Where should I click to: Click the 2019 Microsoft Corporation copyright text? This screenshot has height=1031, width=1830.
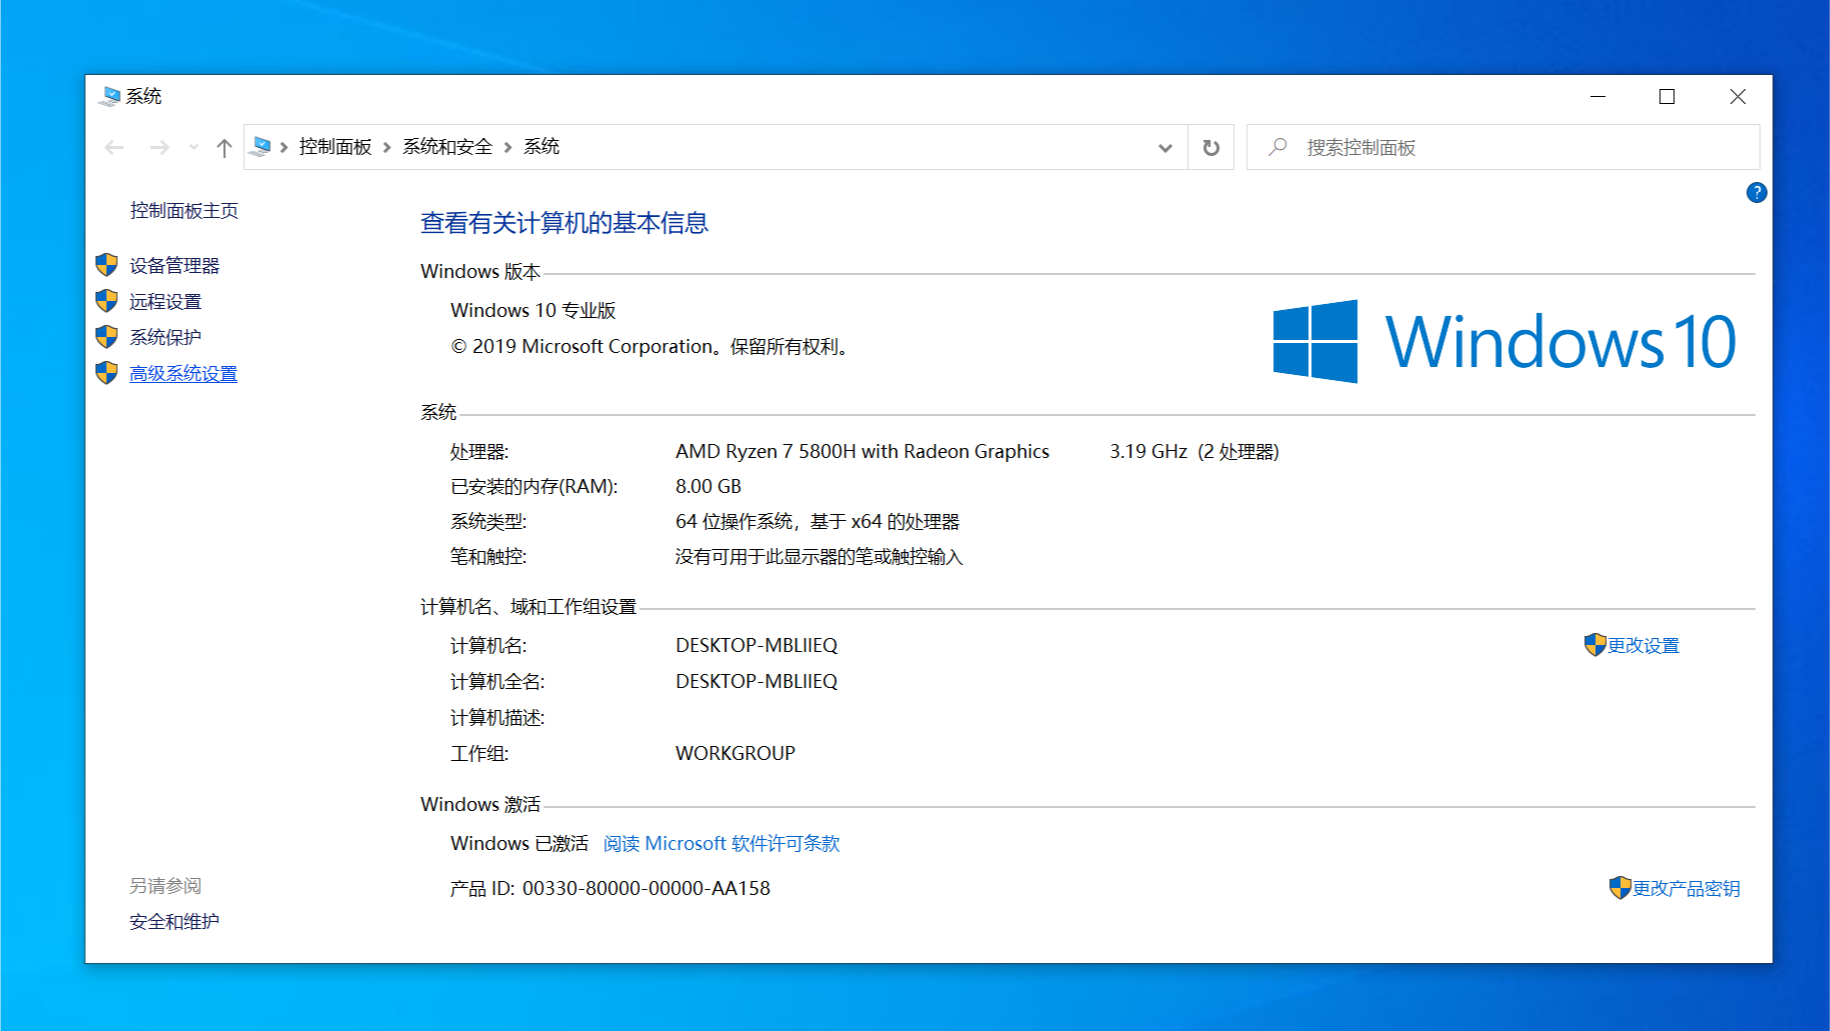651,347
